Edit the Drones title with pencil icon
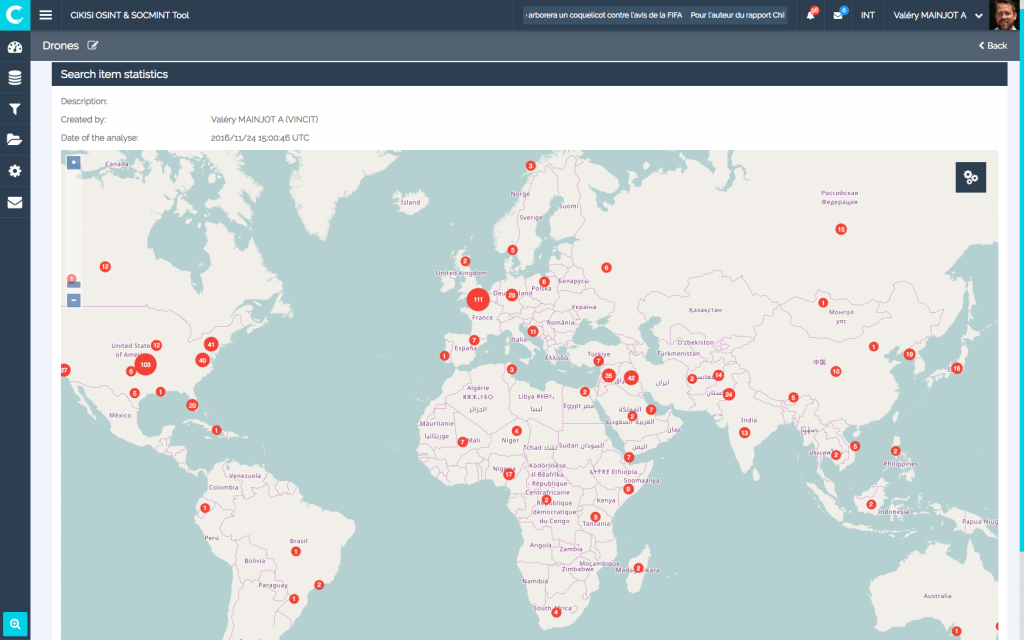The width and height of the screenshot is (1024, 640). pos(93,45)
